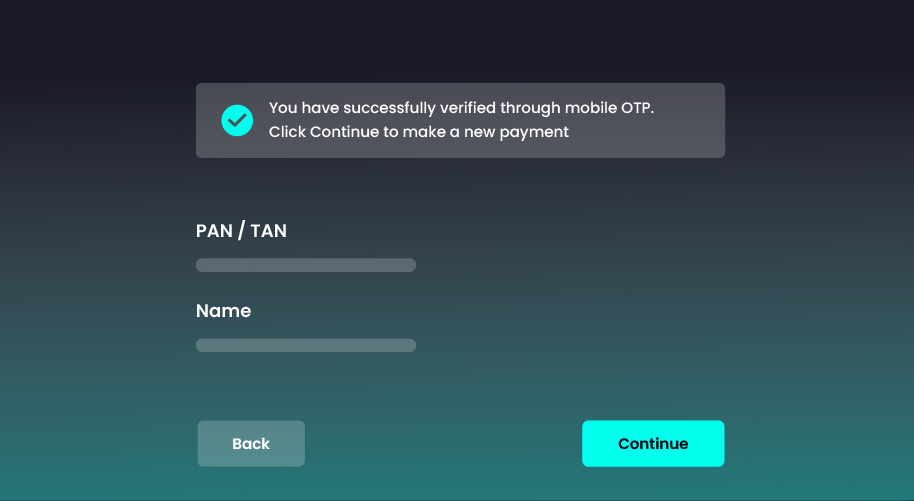The width and height of the screenshot is (914, 501).
Task: Return to previous step via Back
Action: (251, 444)
